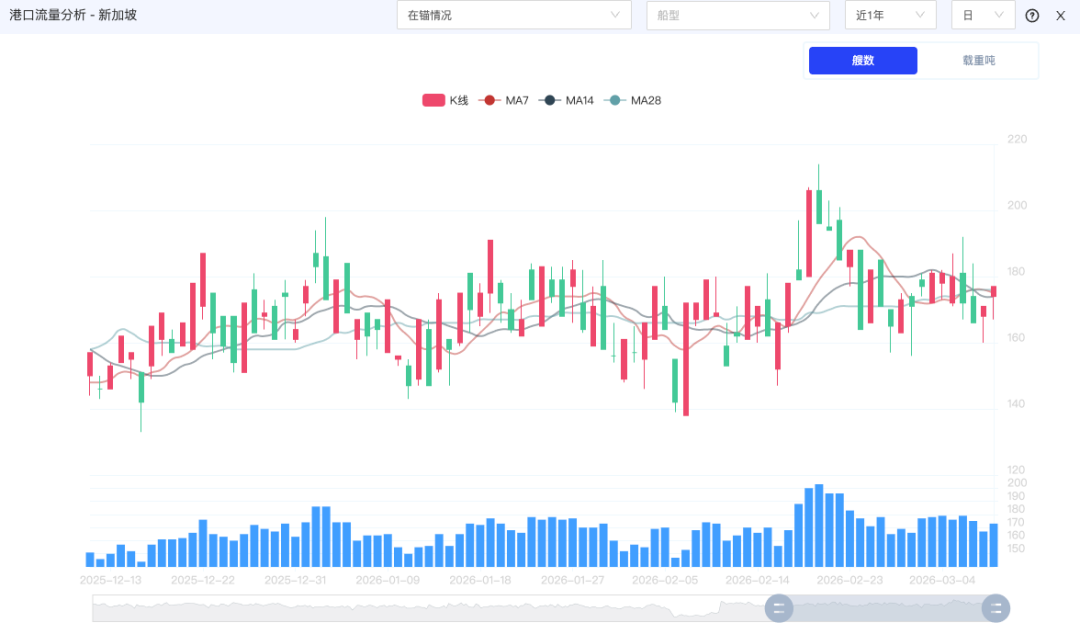Image resolution: width=1080 pixels, height=634 pixels.
Task: Click the right handle of zoom slider
Action: pyautogui.click(x=996, y=608)
